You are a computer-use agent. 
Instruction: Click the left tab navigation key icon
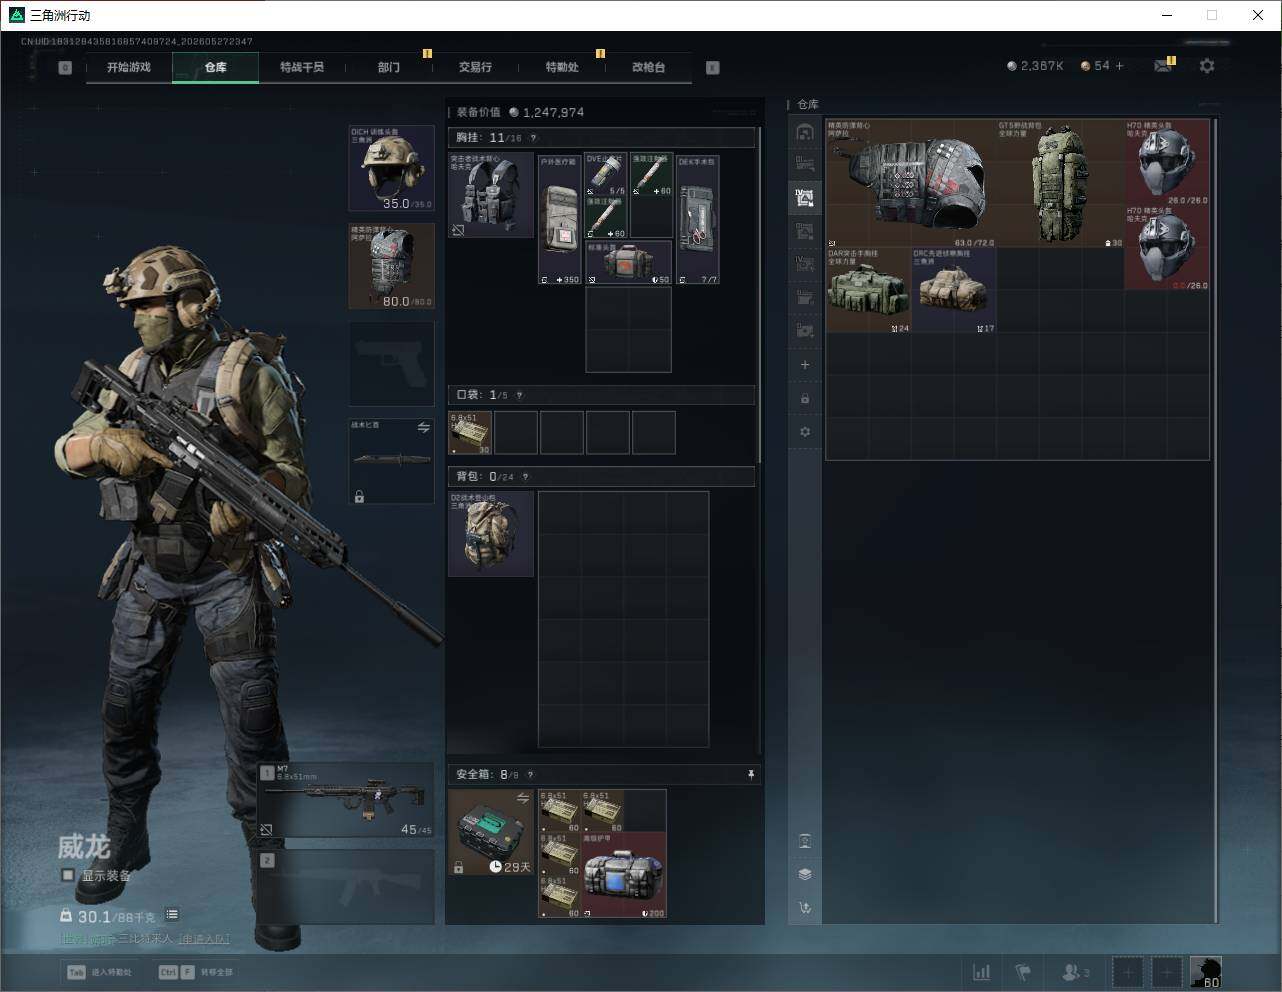coord(65,68)
